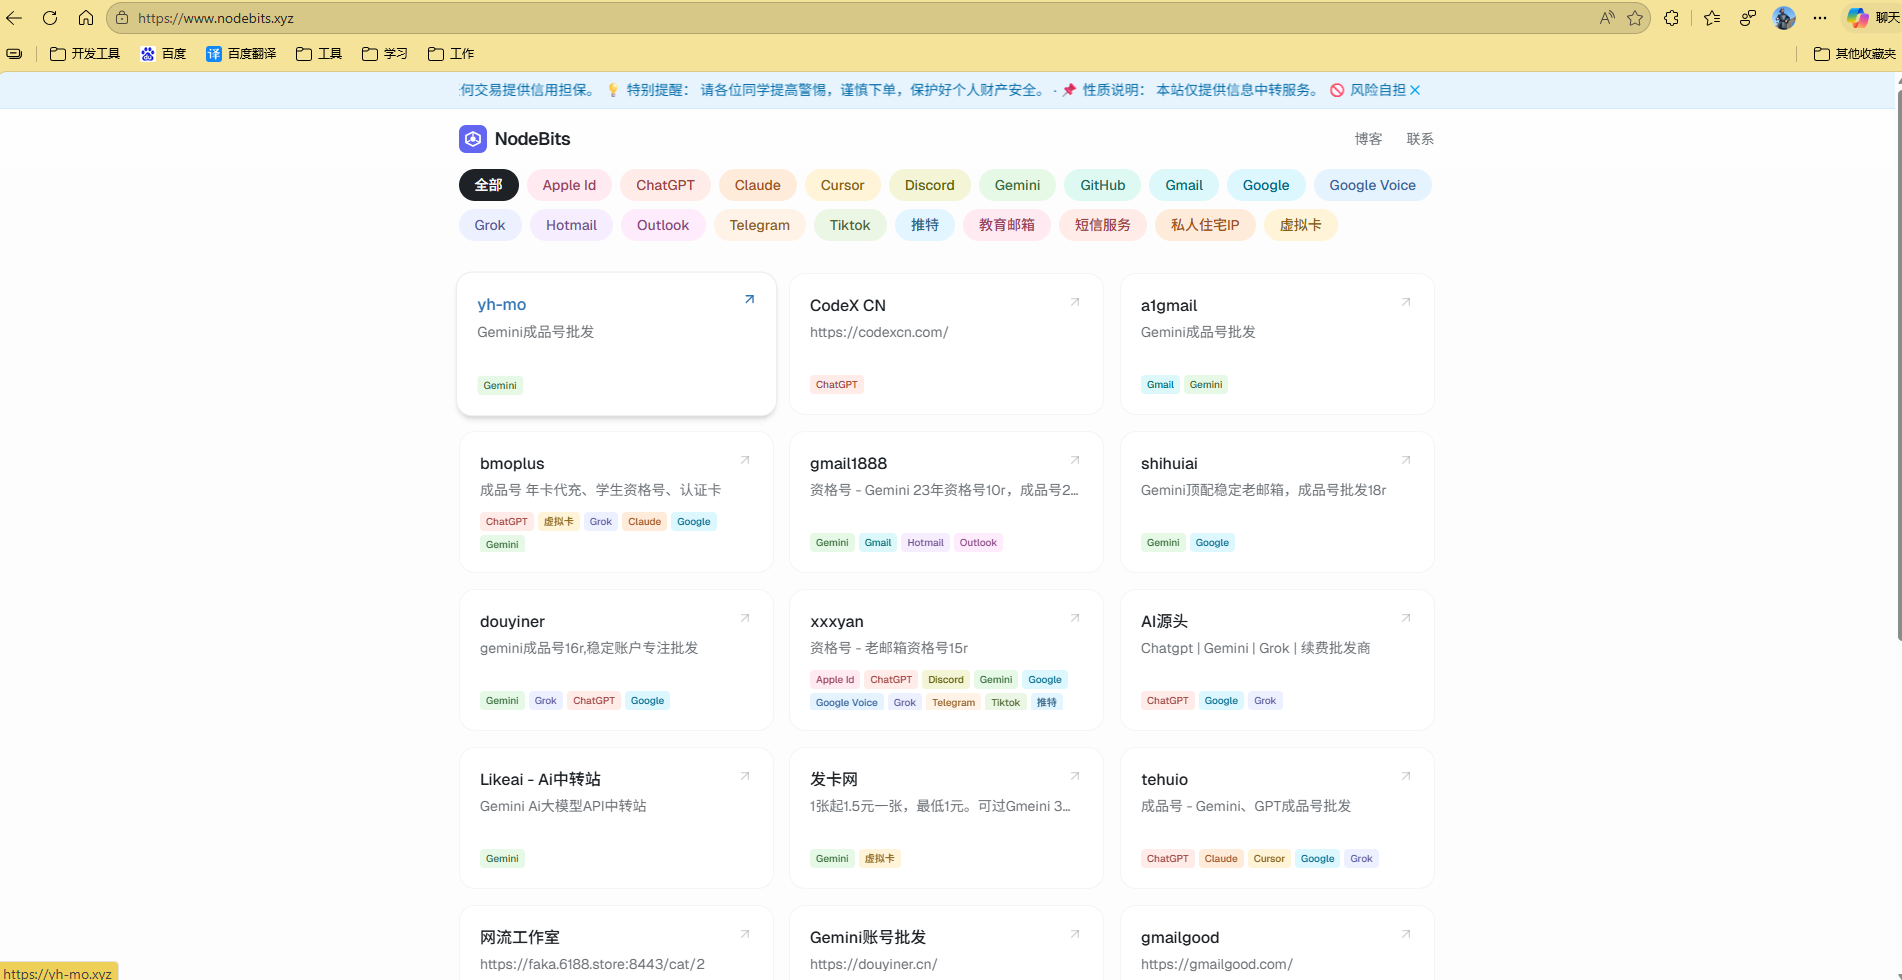The height and width of the screenshot is (980, 1902).
Task: Refresh the page with the reload icon
Action: point(50,18)
